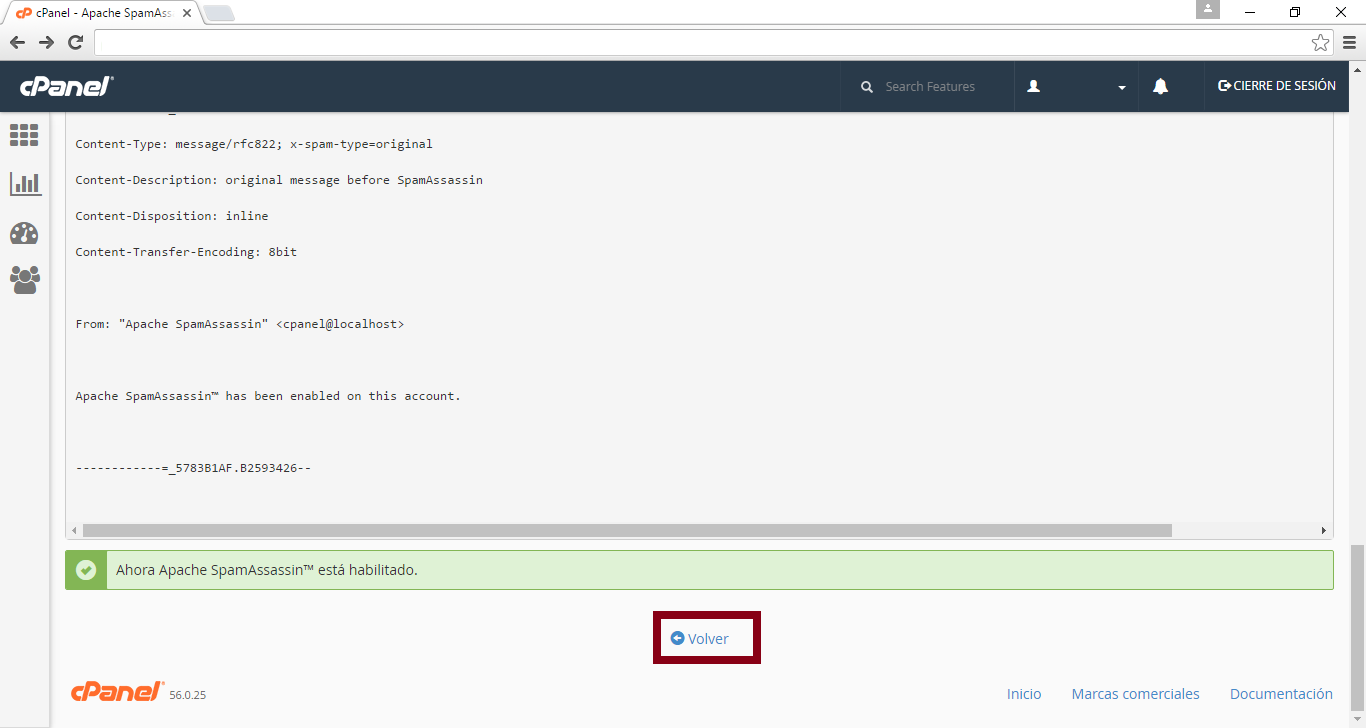Open the Chrome menu hamburger icon
1366x728 pixels.
pos(1349,42)
